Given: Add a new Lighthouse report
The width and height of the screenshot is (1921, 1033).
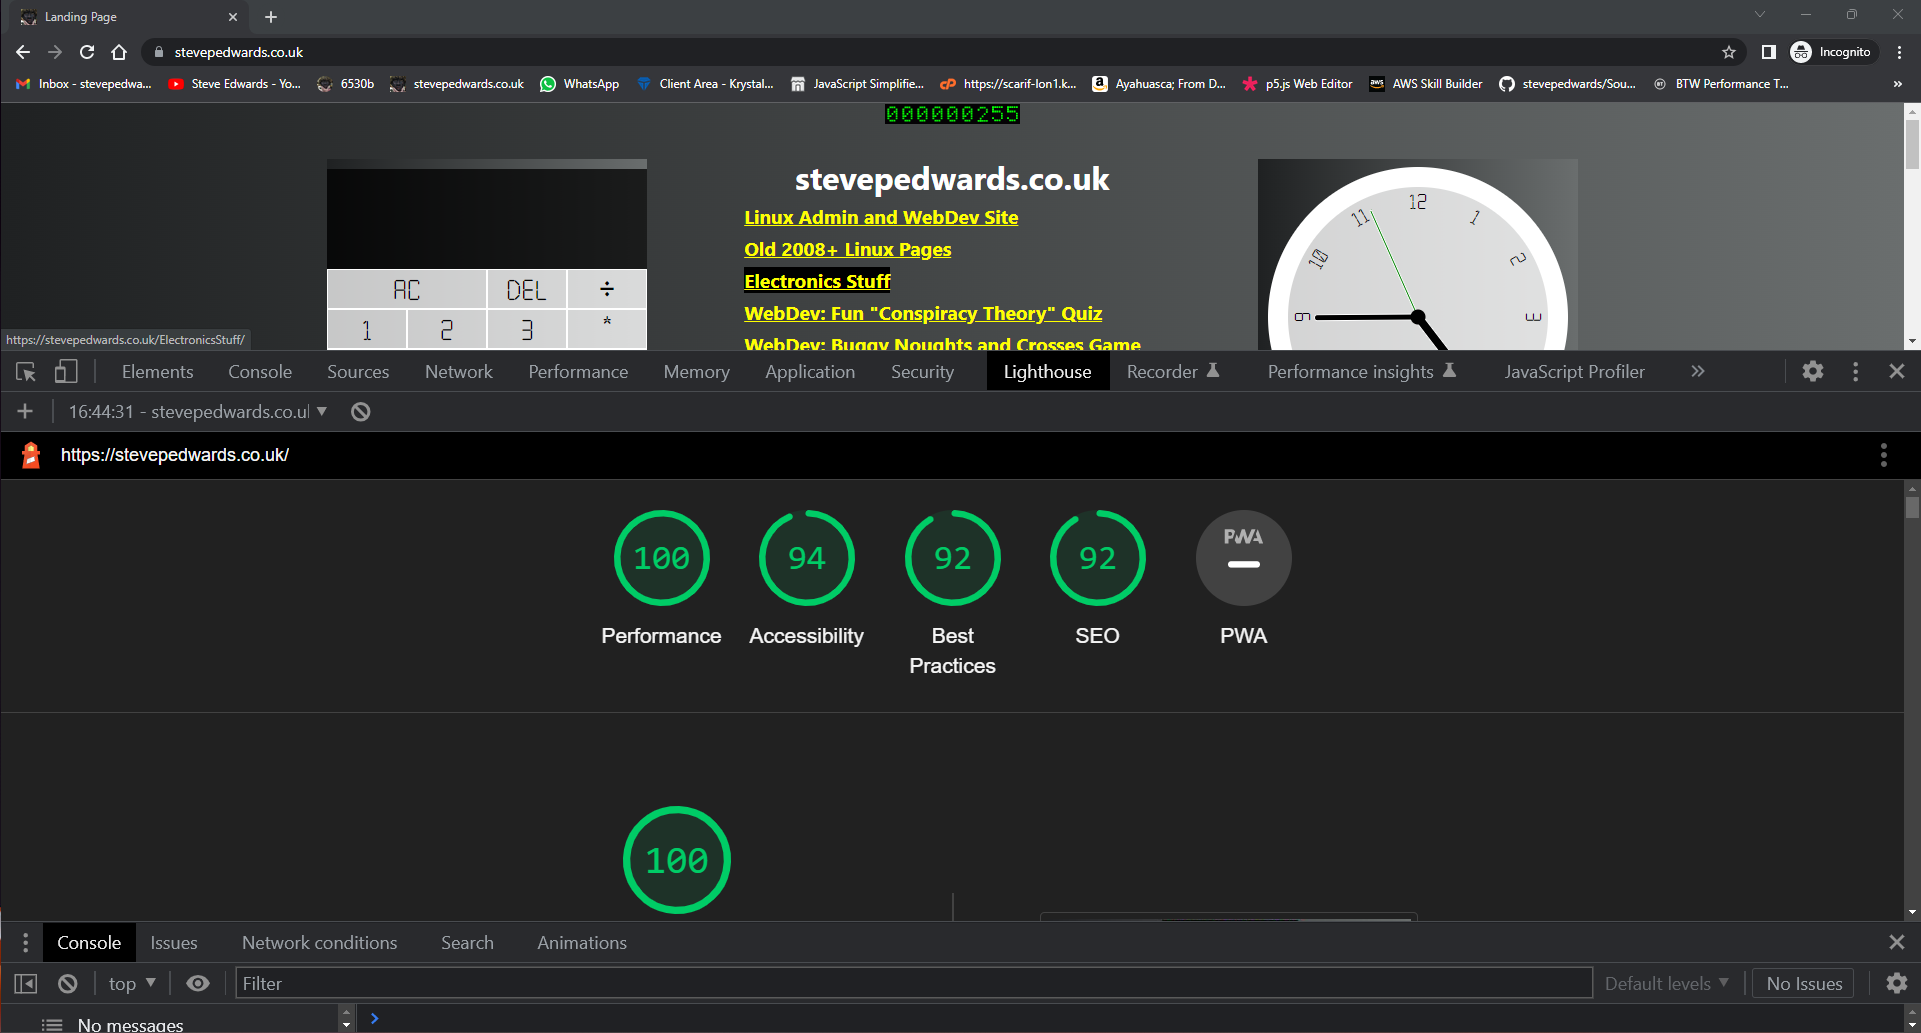Looking at the screenshot, I should point(25,412).
